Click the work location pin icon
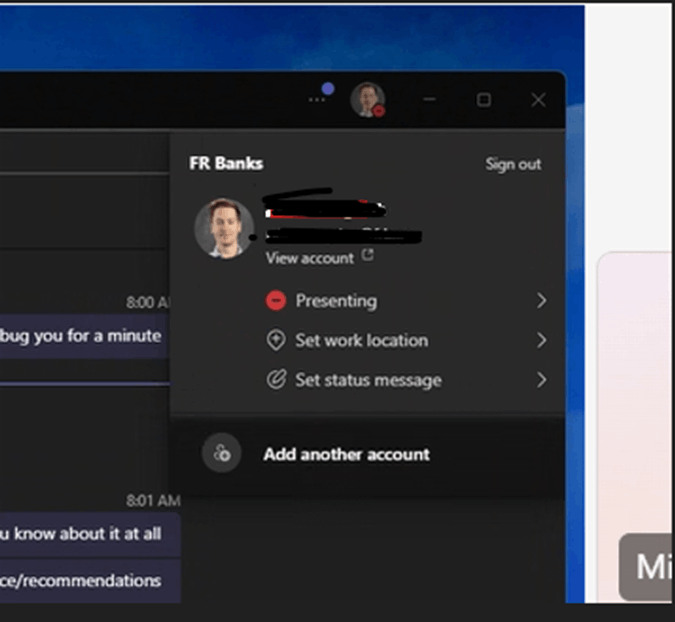 click(x=276, y=340)
